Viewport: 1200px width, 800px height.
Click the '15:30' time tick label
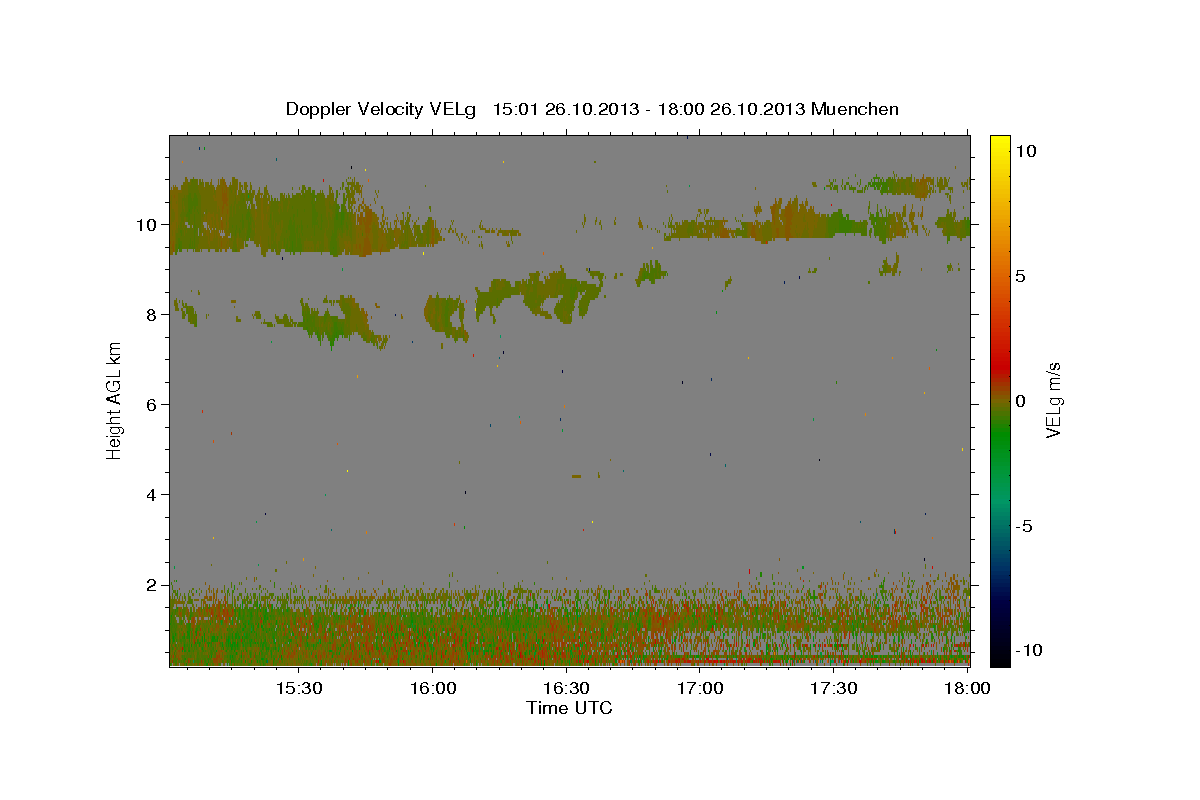[x=299, y=688]
